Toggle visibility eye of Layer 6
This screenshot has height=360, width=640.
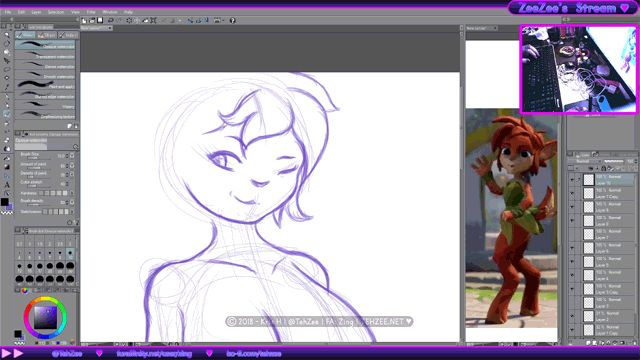[572, 248]
